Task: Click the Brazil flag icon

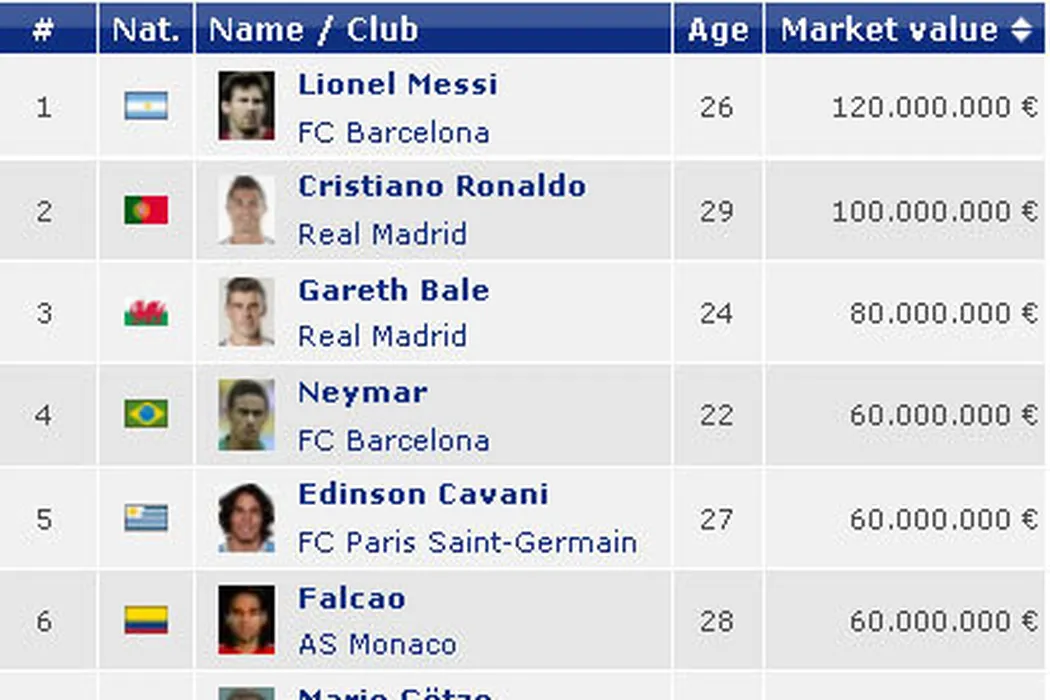Action: pyautogui.click(x=146, y=415)
